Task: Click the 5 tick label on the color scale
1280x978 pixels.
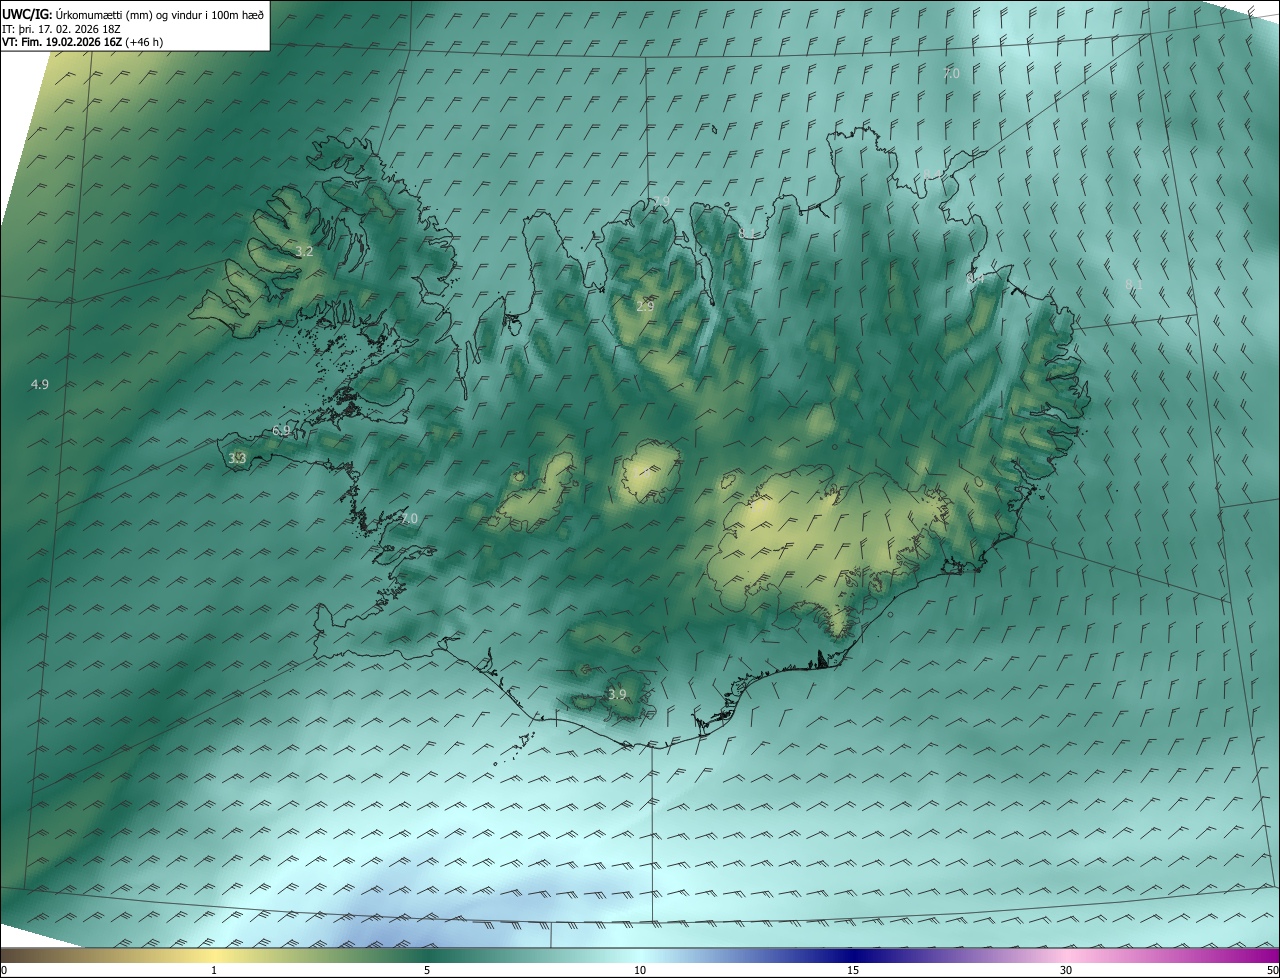Action: pyautogui.click(x=427, y=971)
